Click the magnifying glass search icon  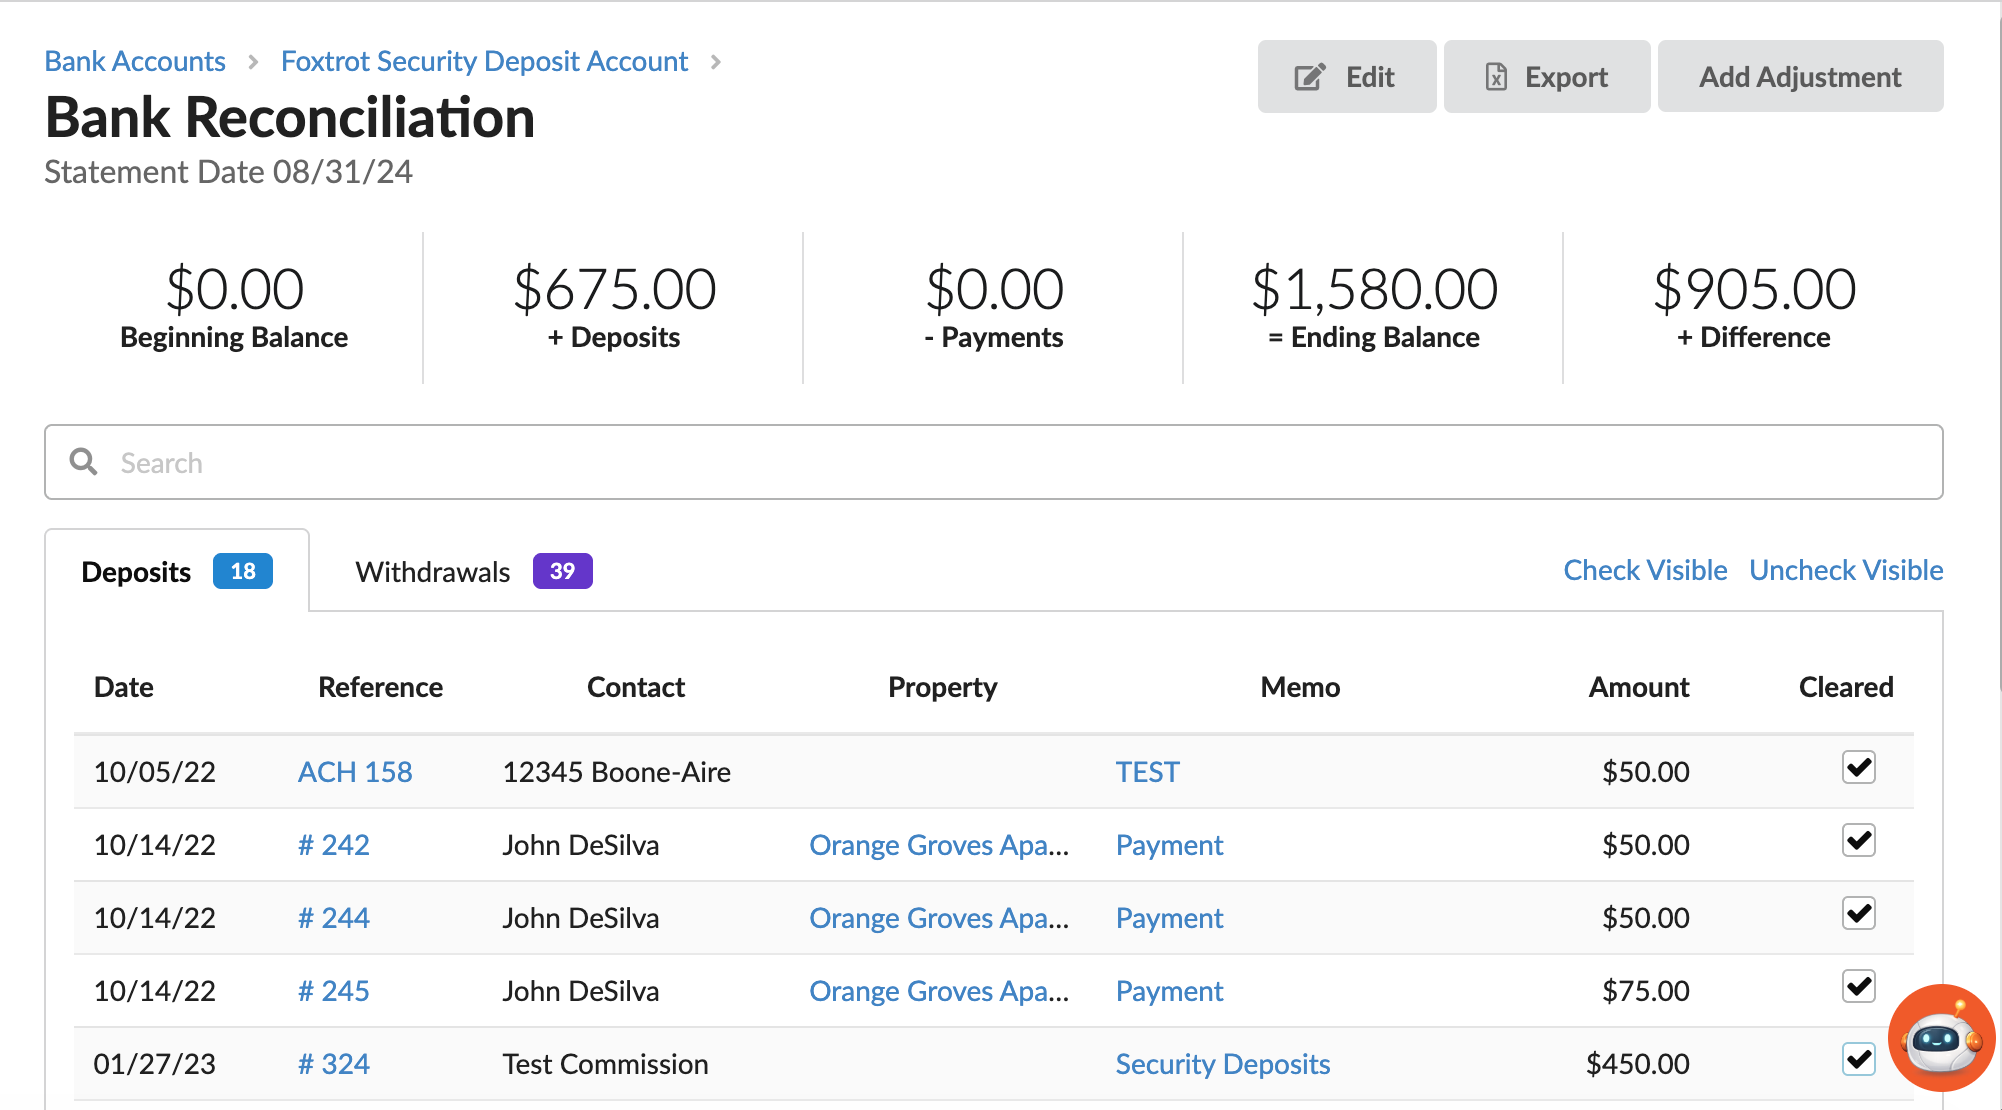(x=84, y=462)
